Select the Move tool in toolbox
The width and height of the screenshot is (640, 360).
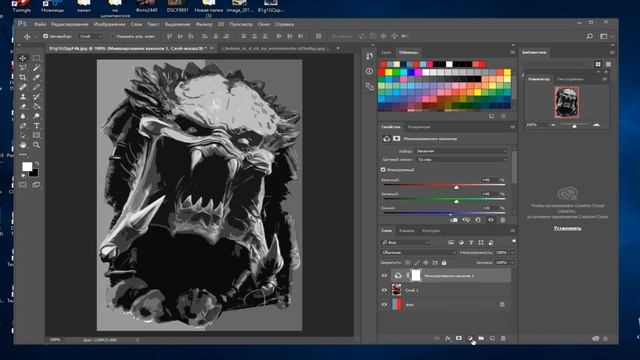23,58
